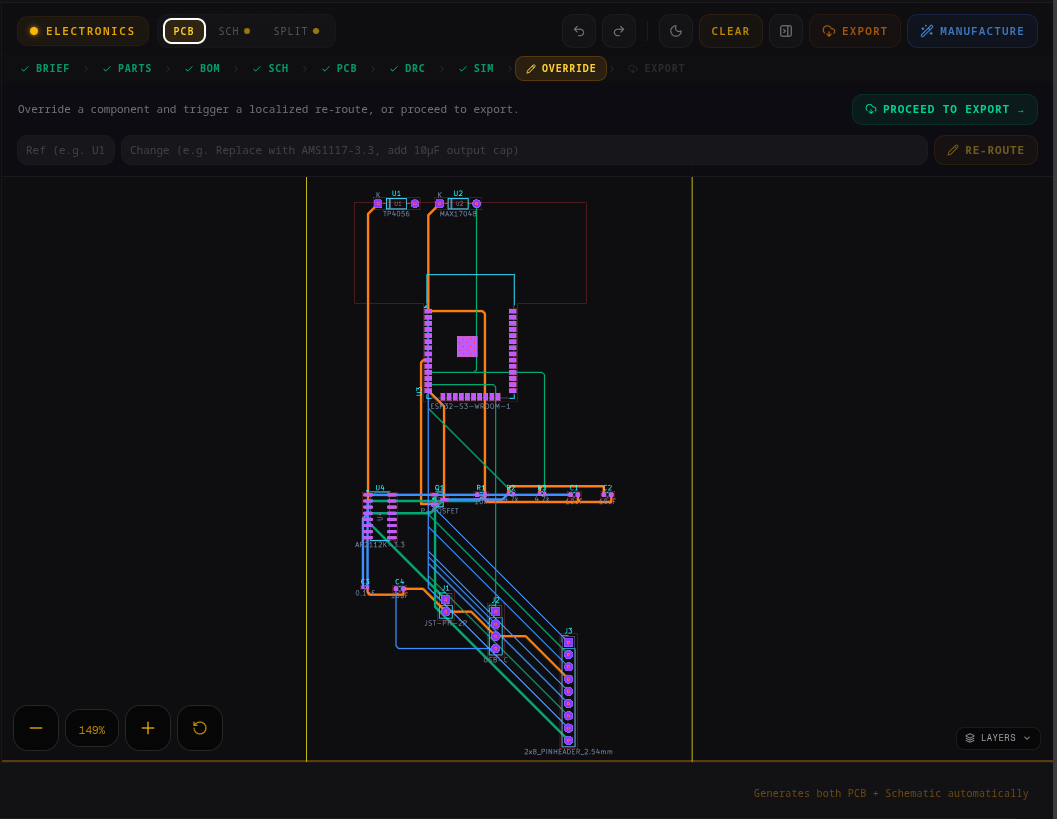Undo the last PCB edit

(x=578, y=31)
